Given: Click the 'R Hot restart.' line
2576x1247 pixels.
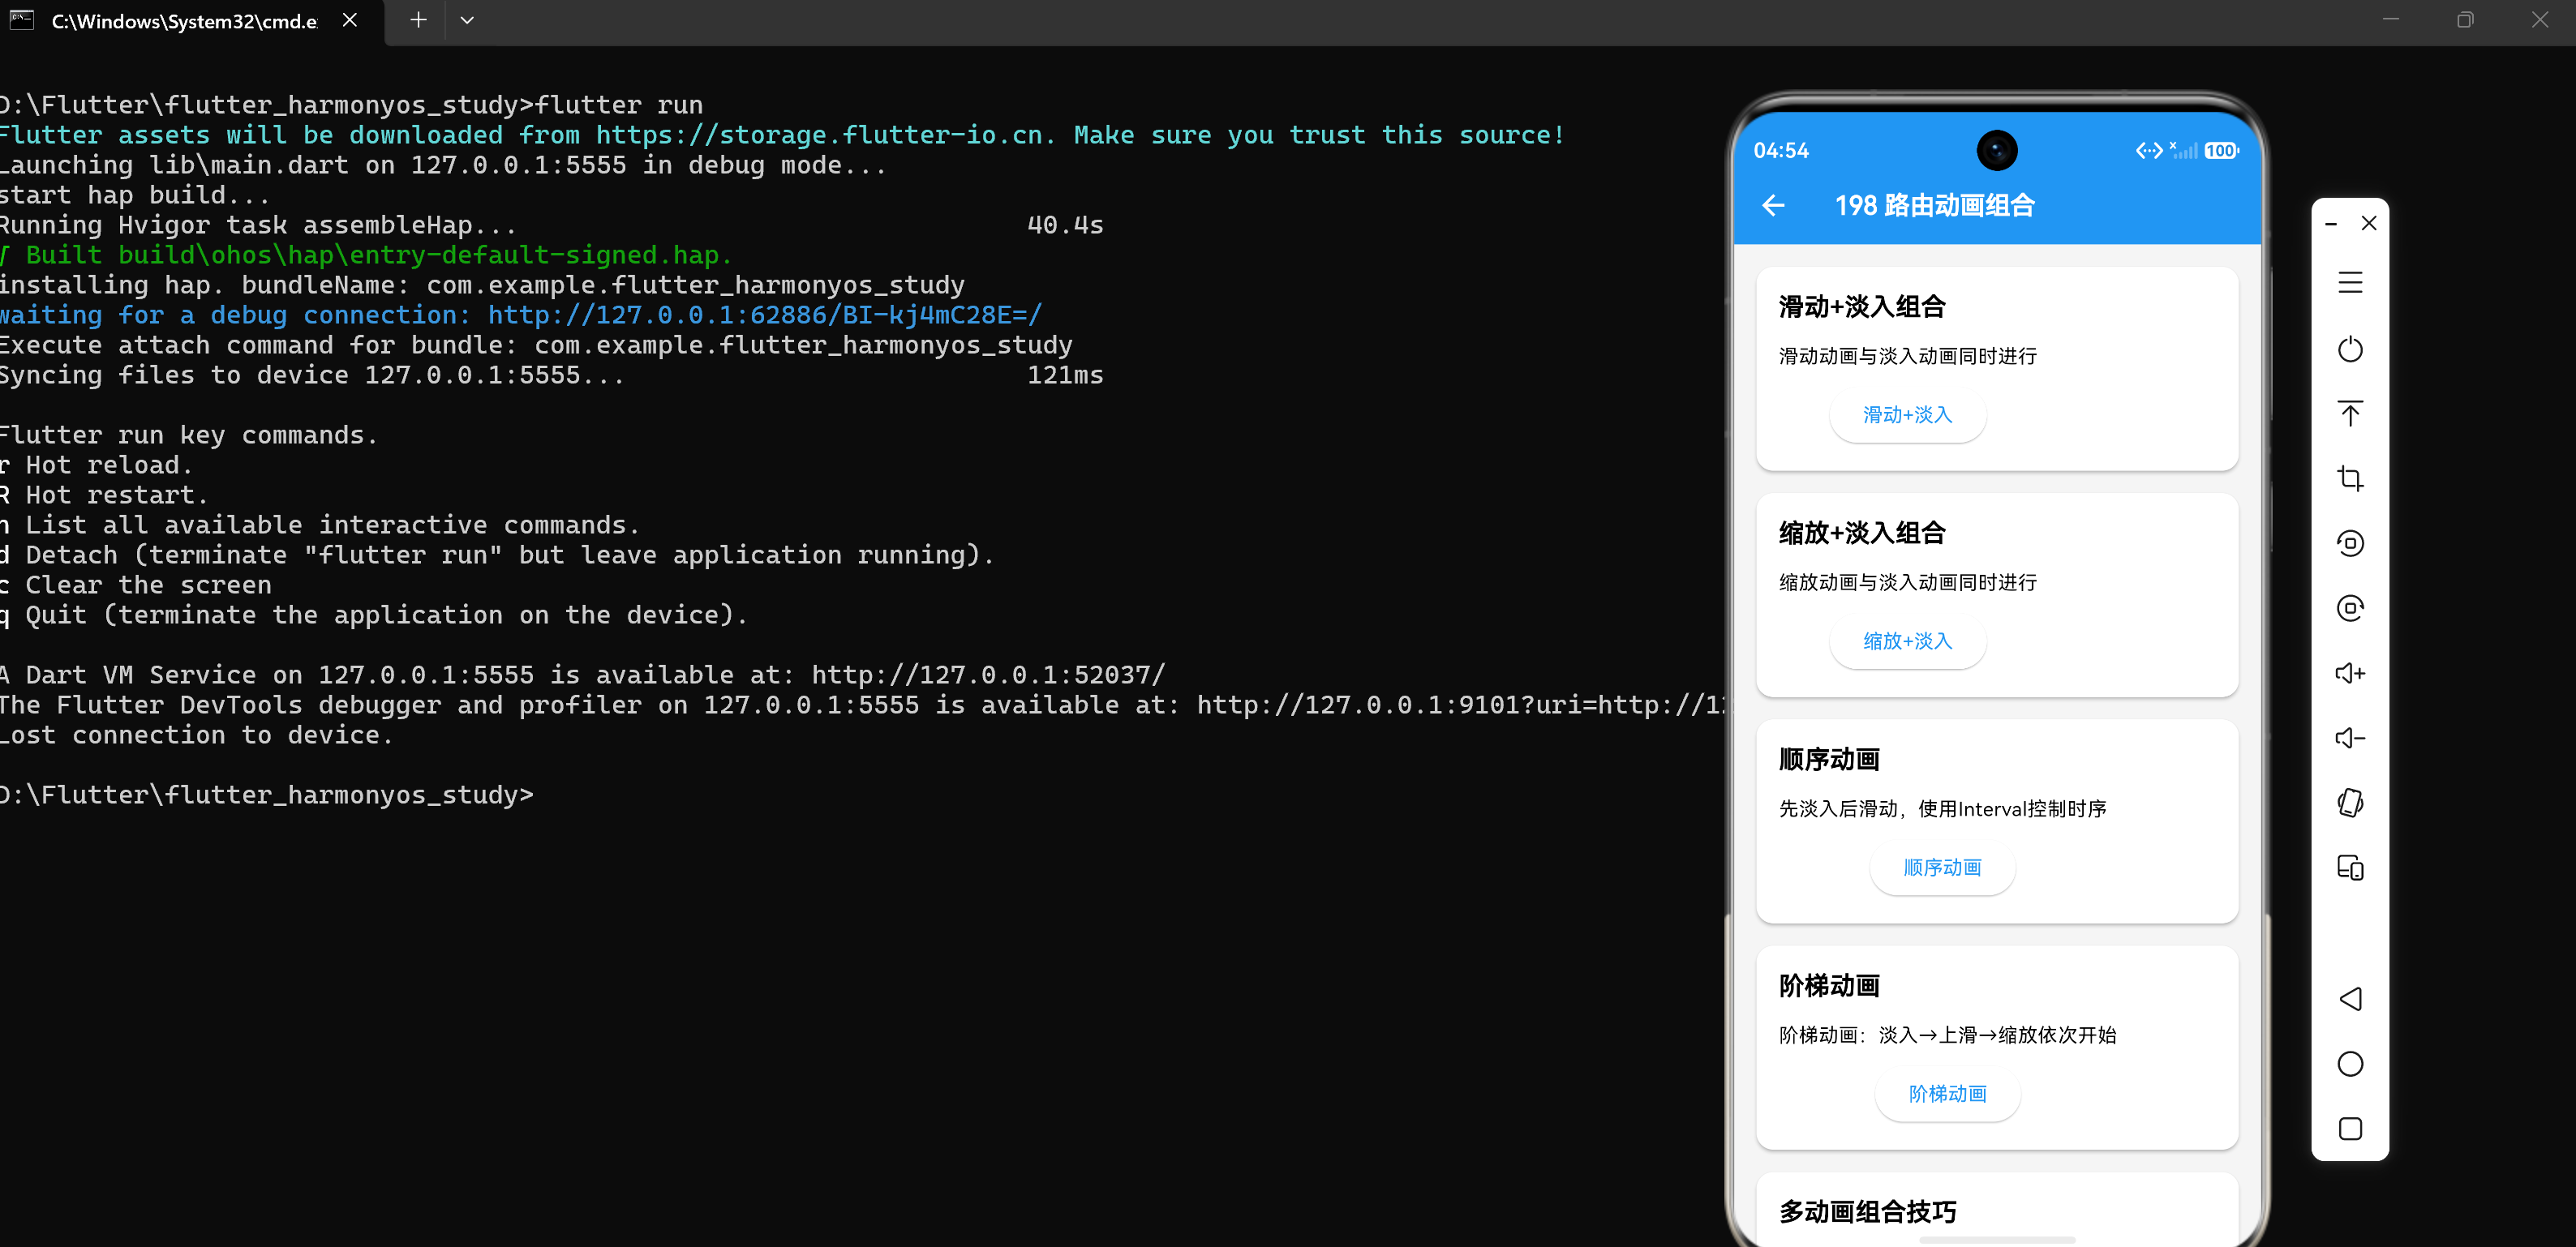Looking at the screenshot, I should tap(104, 495).
